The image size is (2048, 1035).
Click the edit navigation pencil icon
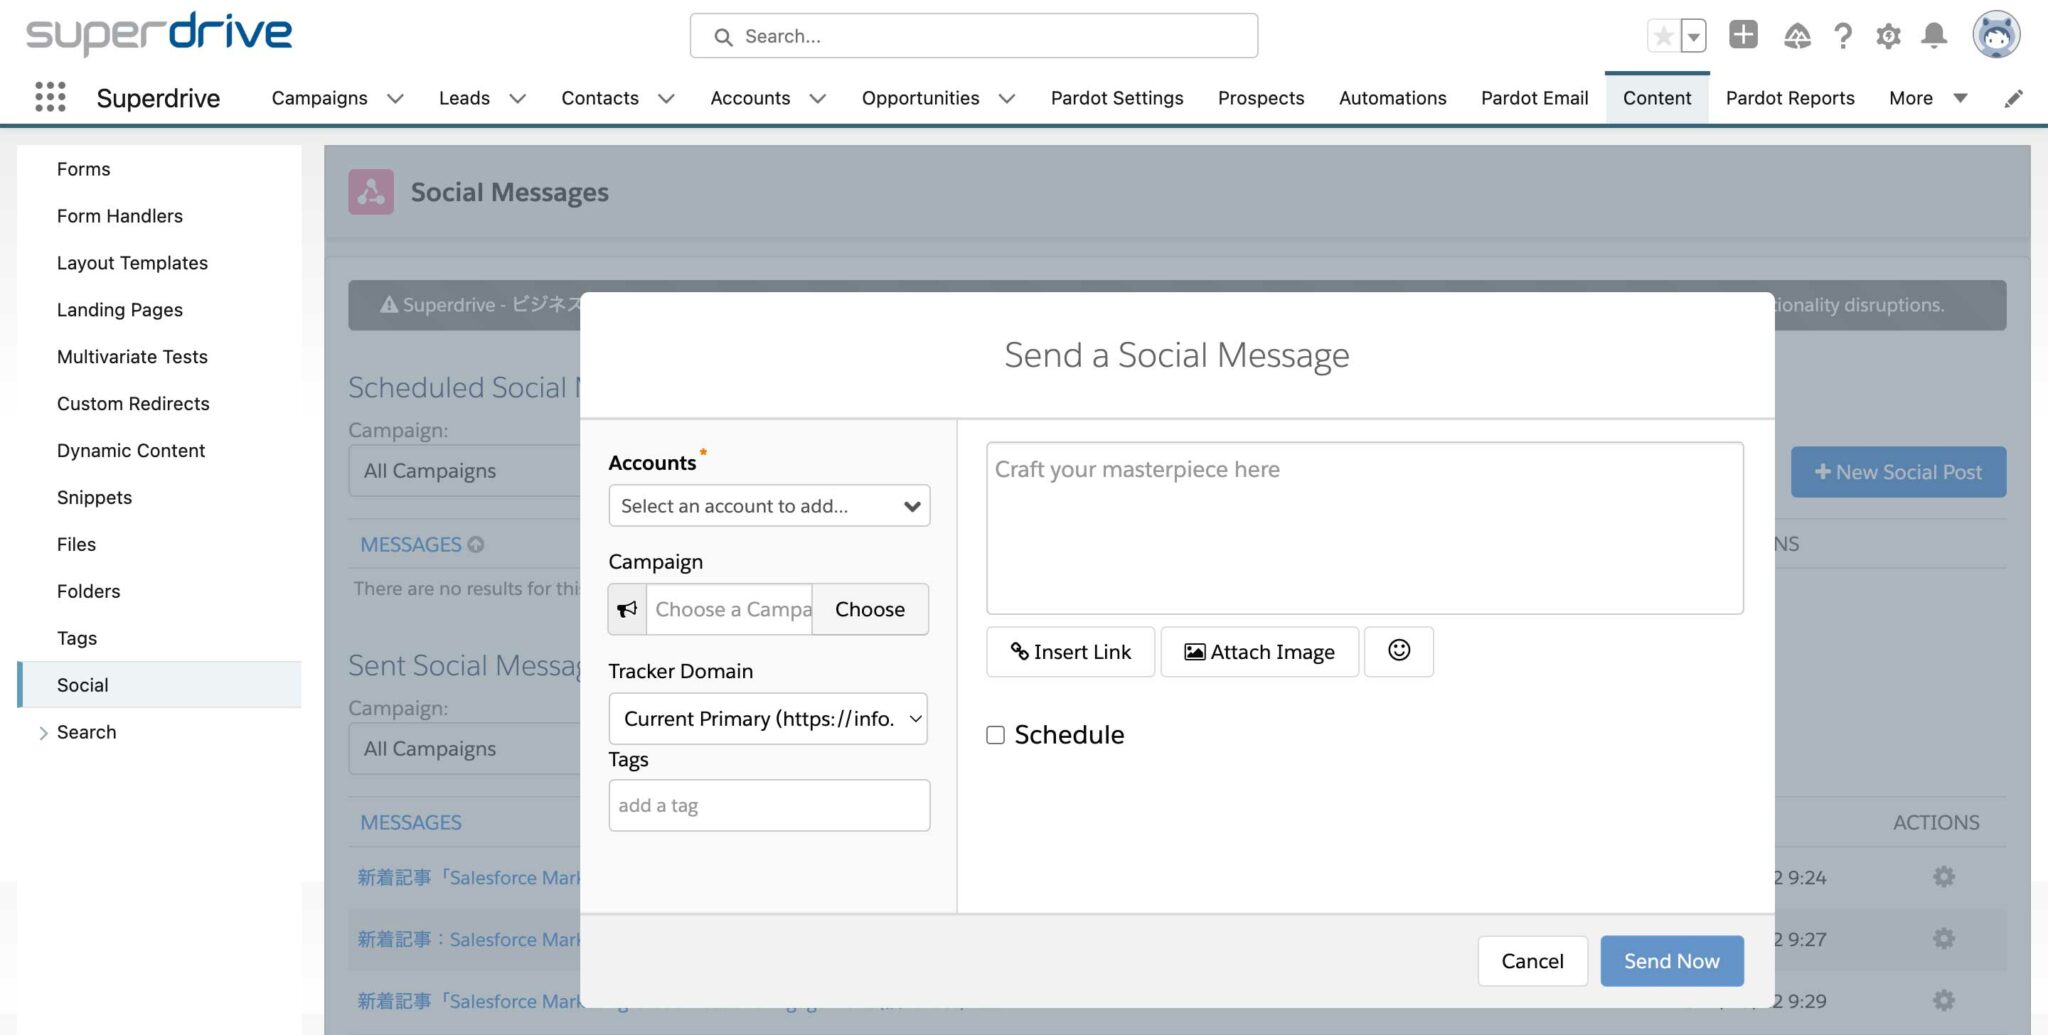pyautogui.click(x=2013, y=98)
